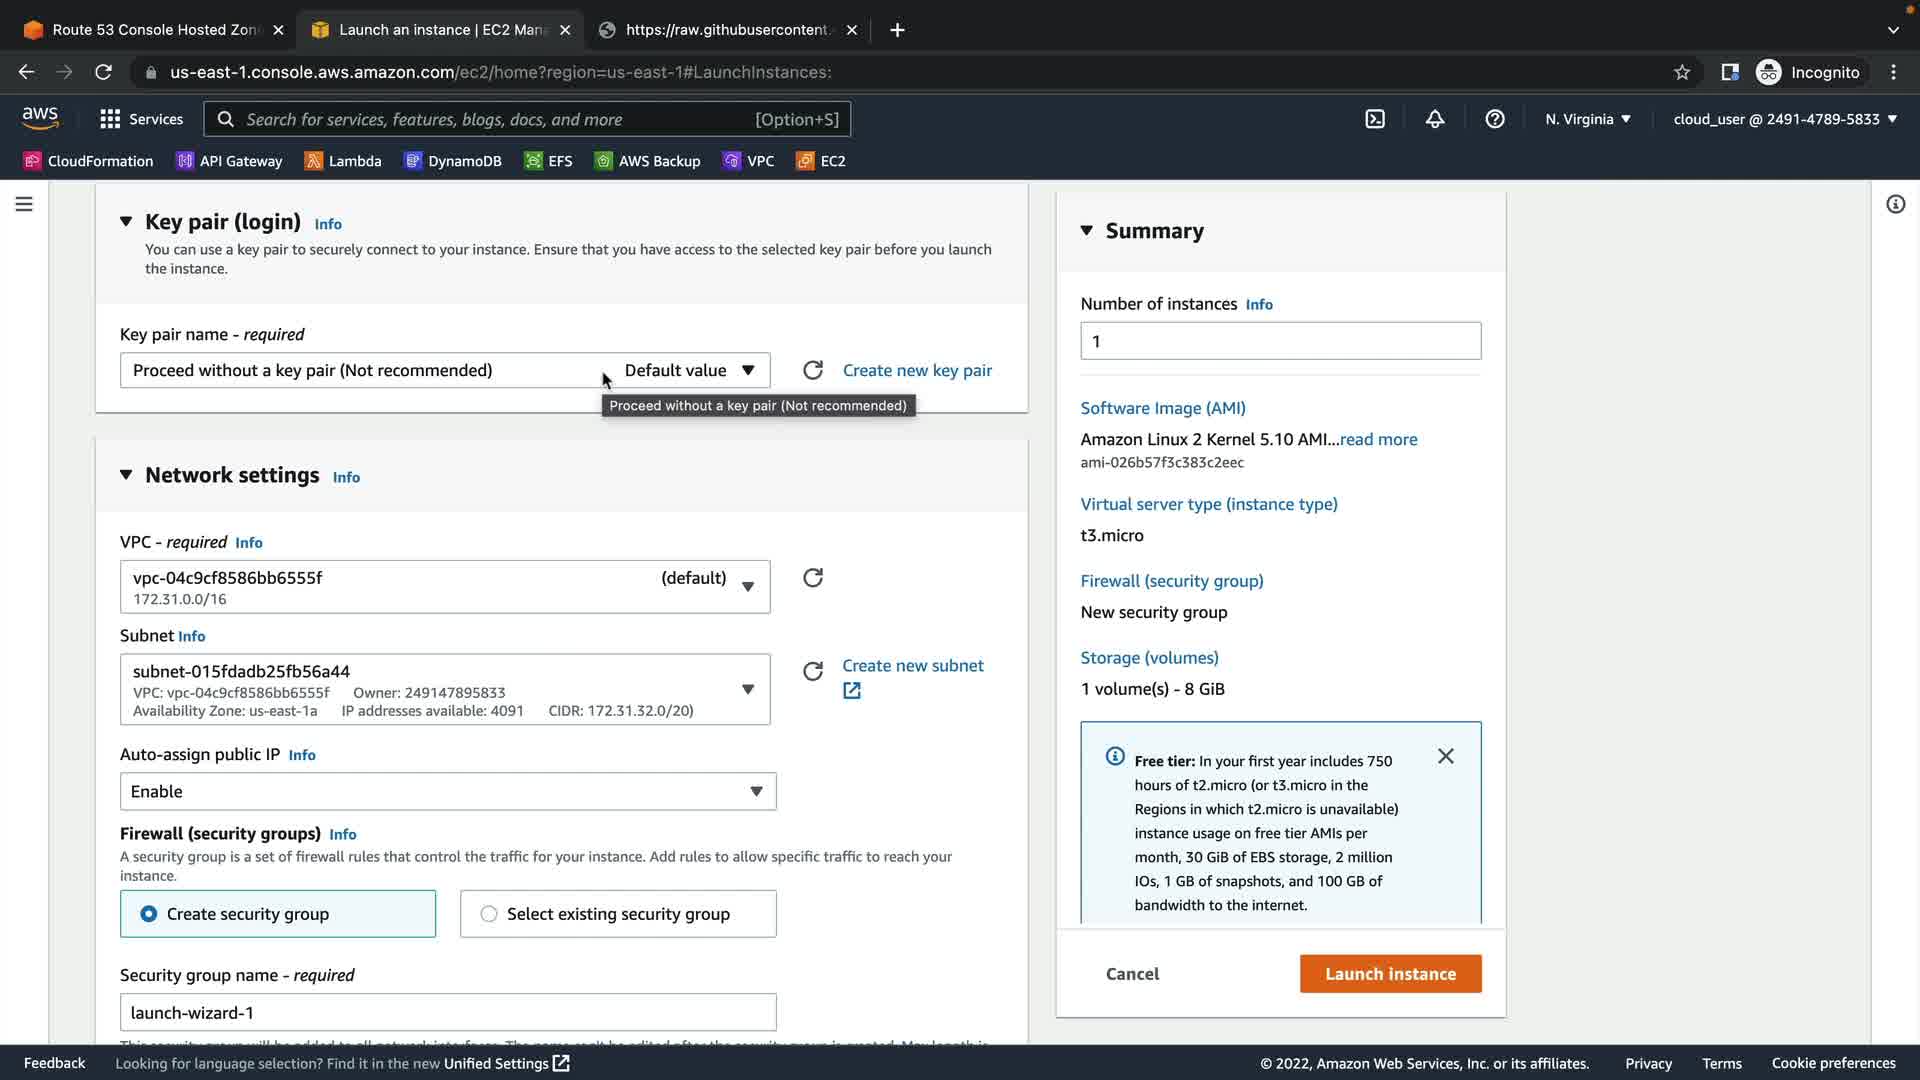
Task: Select Create security group radio option
Action: 149,914
